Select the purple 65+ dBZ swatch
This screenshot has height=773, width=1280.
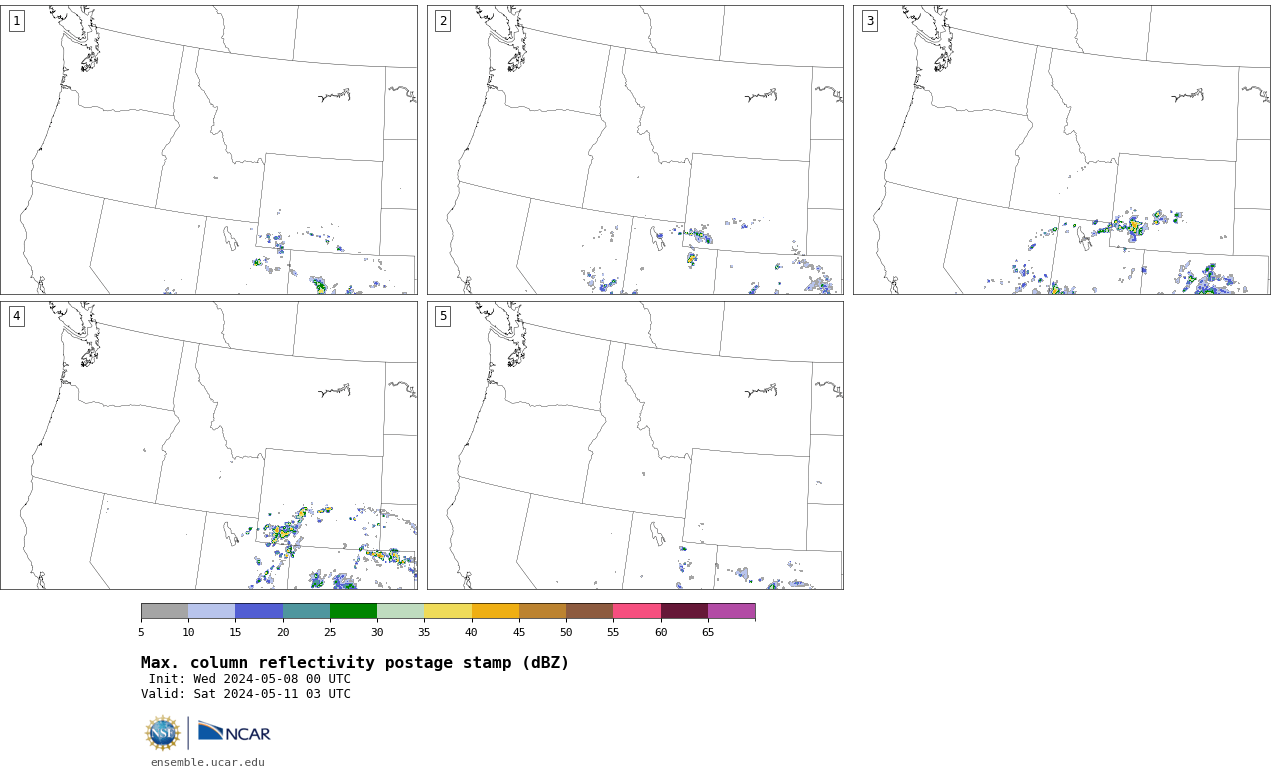click(732, 611)
